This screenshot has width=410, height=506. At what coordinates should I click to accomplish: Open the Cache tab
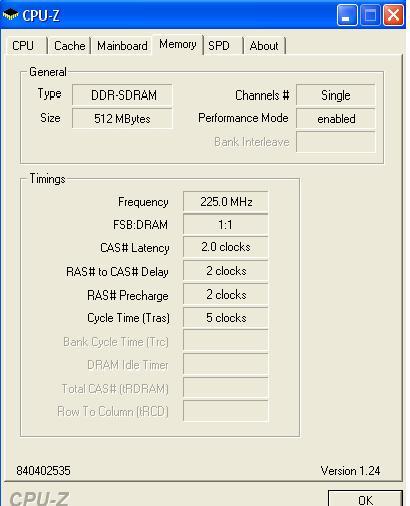pos(69,46)
